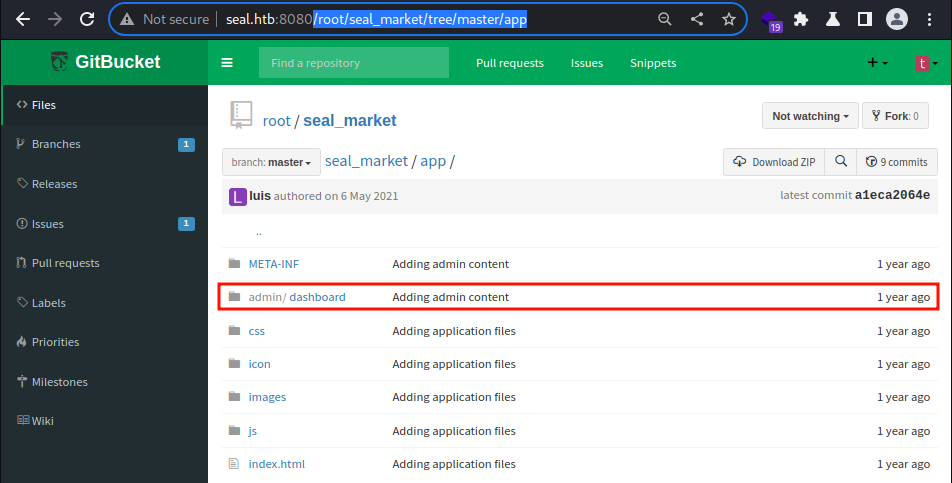
Task: Open Releases in the sidebar
Action: click(x=104, y=184)
